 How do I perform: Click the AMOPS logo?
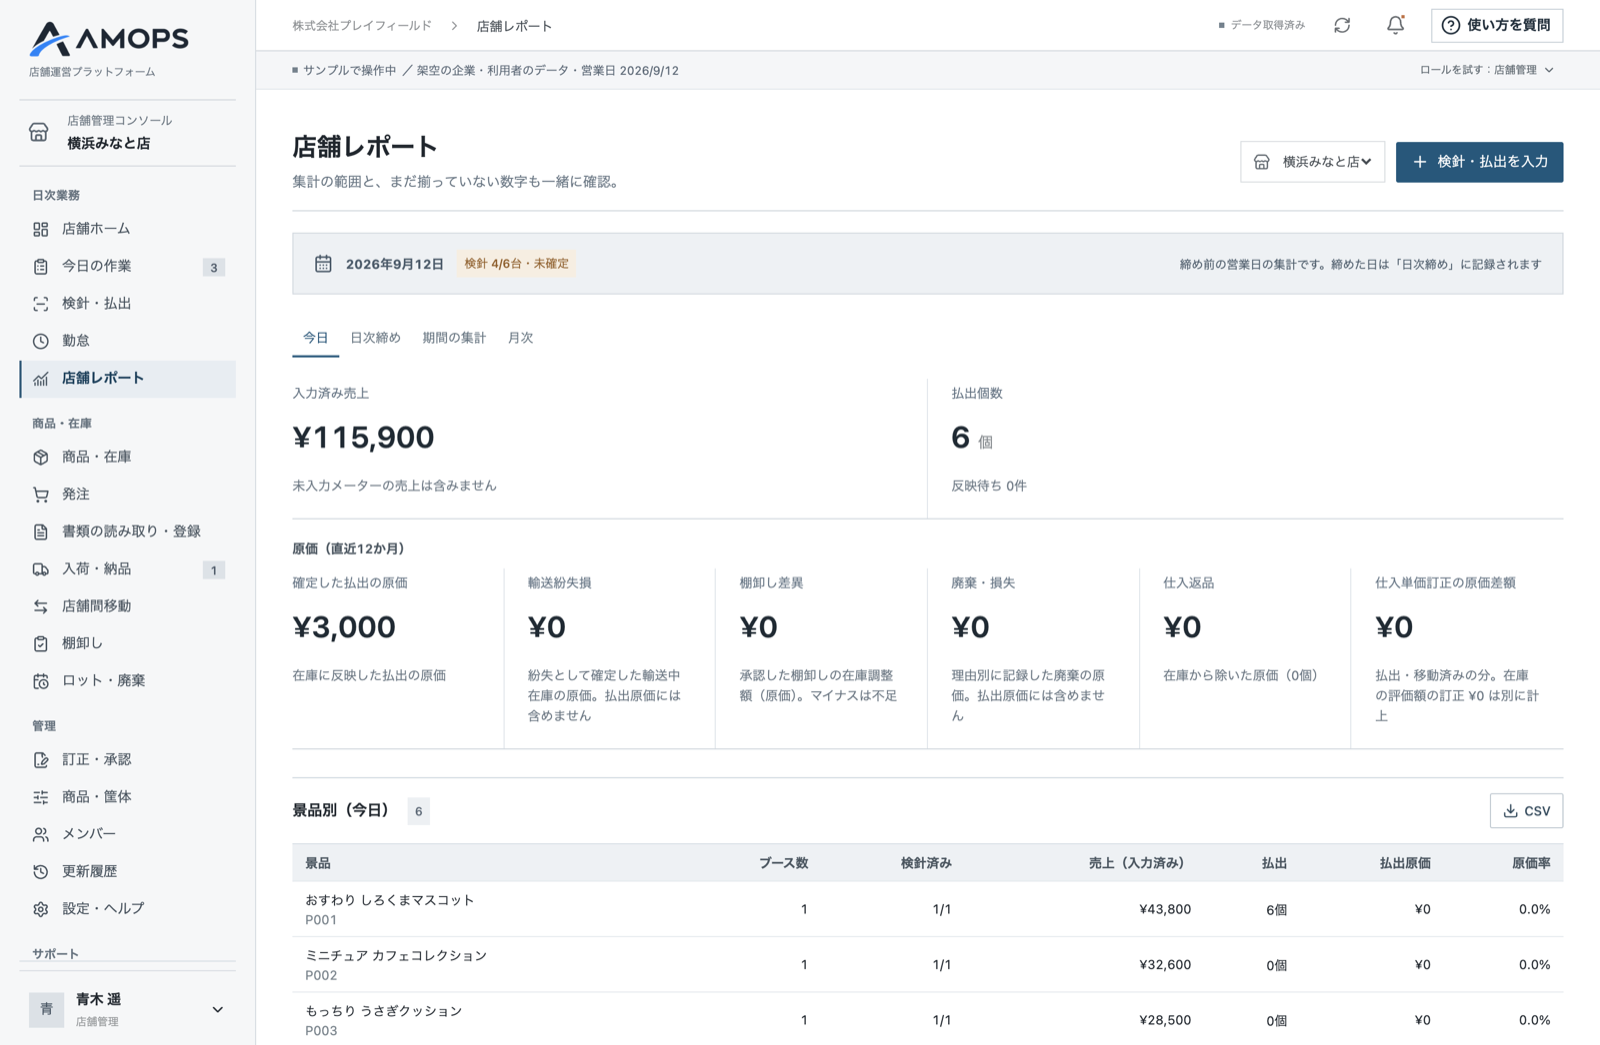pyautogui.click(x=109, y=39)
